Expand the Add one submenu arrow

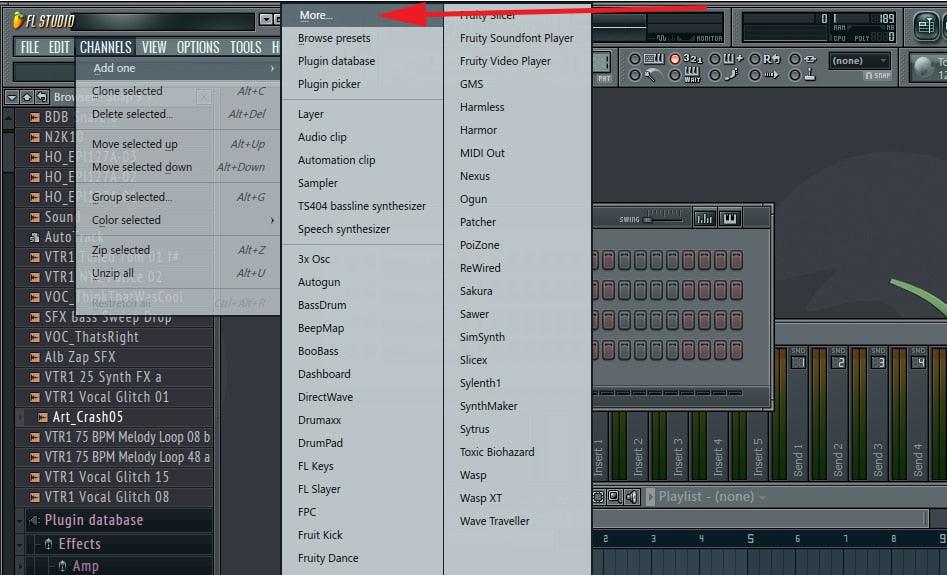[272, 68]
